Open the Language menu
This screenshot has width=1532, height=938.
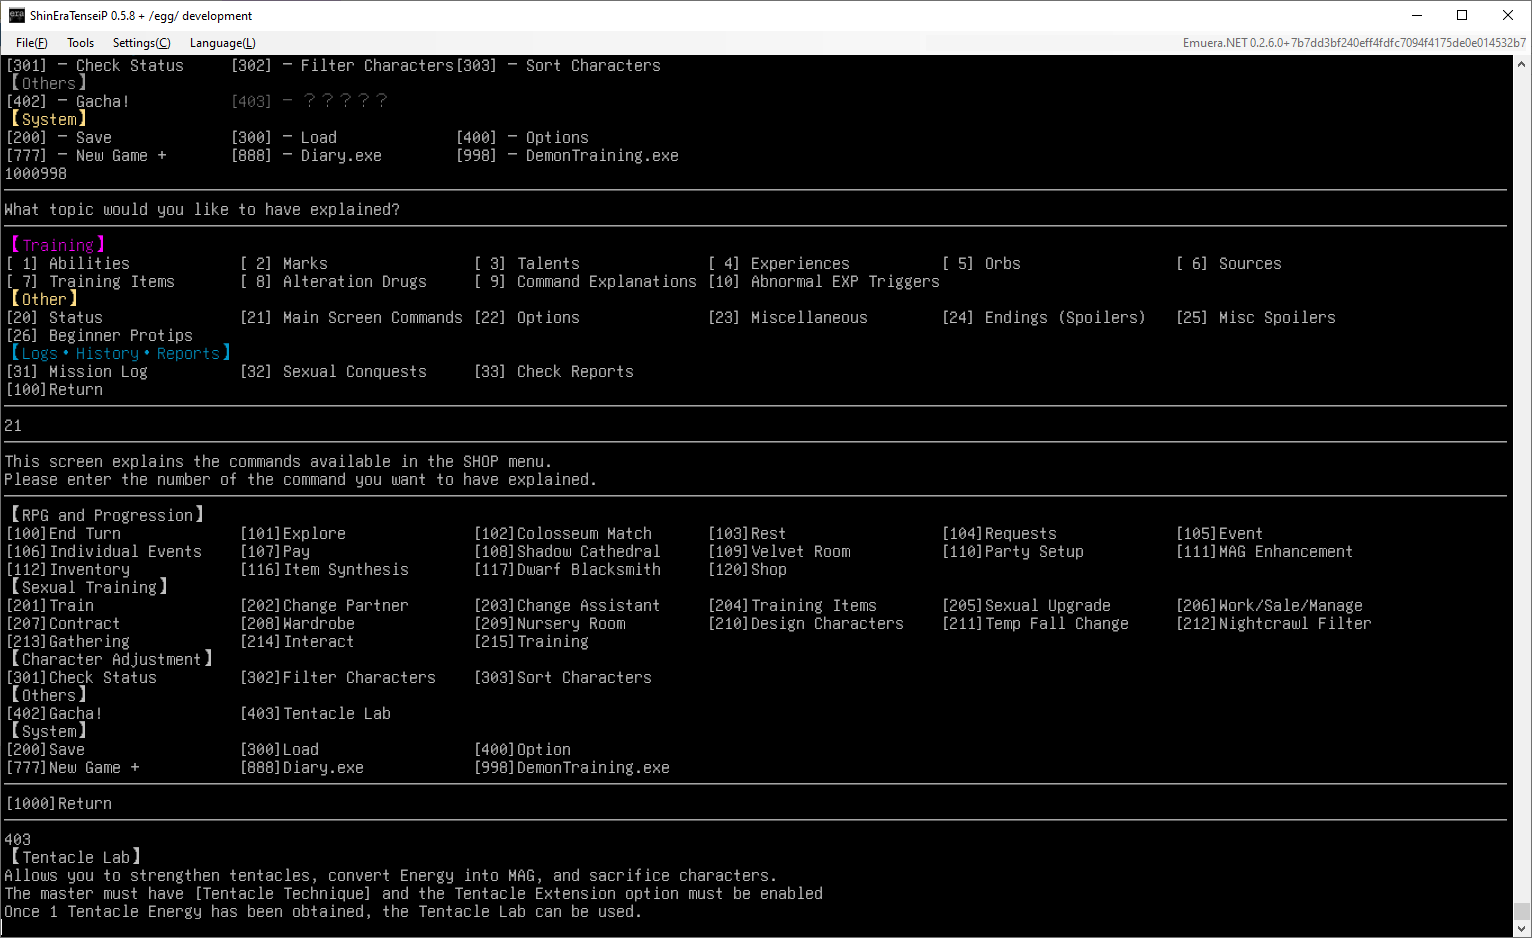tap(222, 43)
